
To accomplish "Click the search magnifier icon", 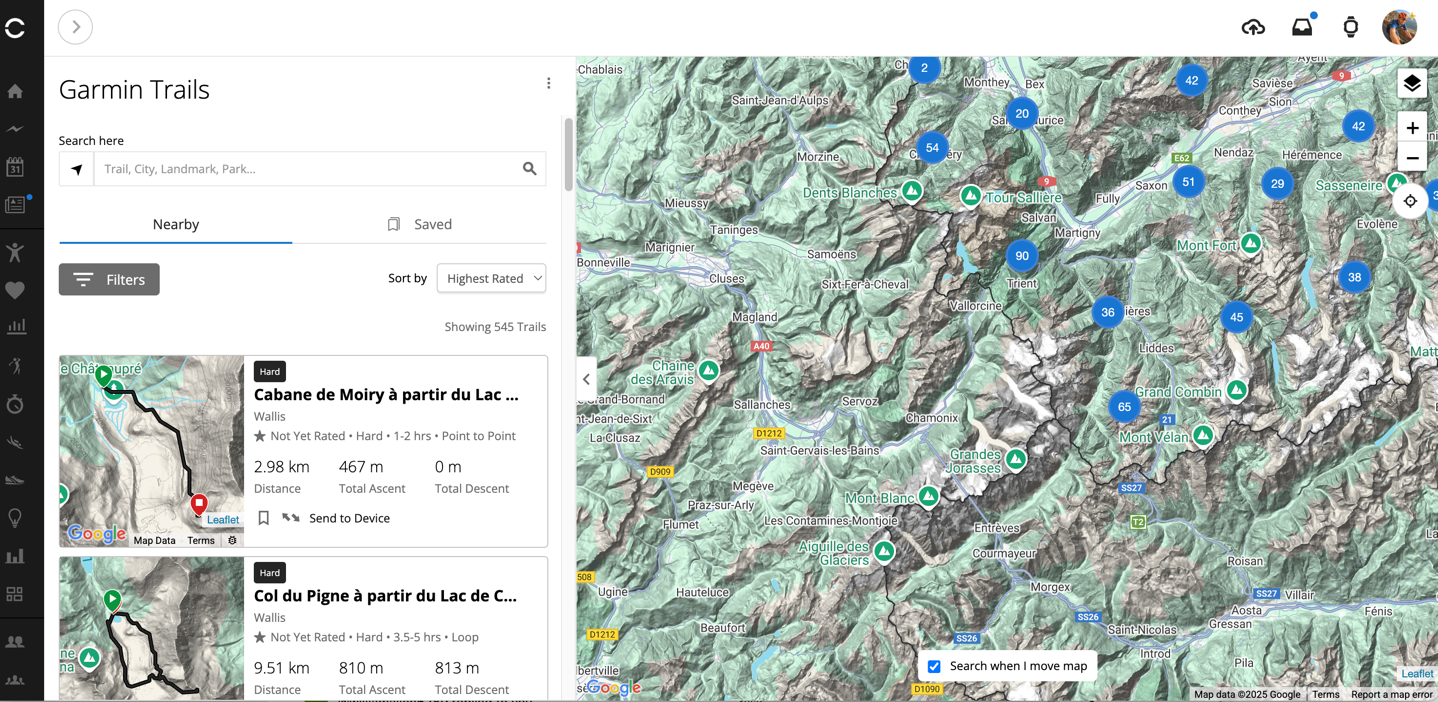I will (x=530, y=169).
